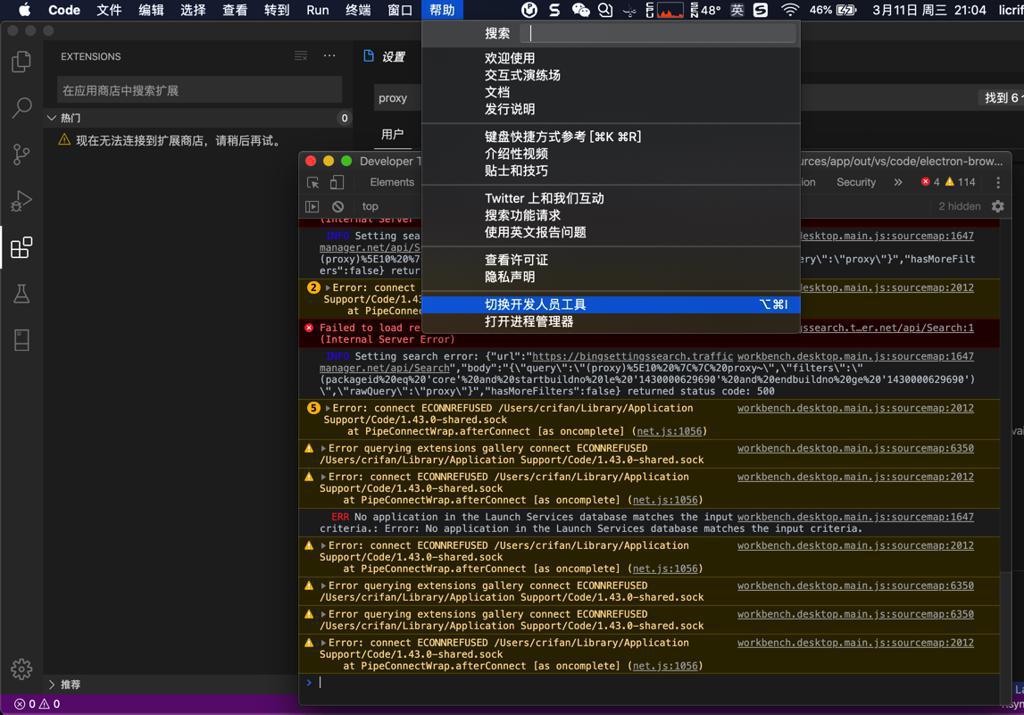Open workbench.desktop.main.js:sourcemap:6350 first link
This screenshot has width=1024, height=715.
(855, 449)
